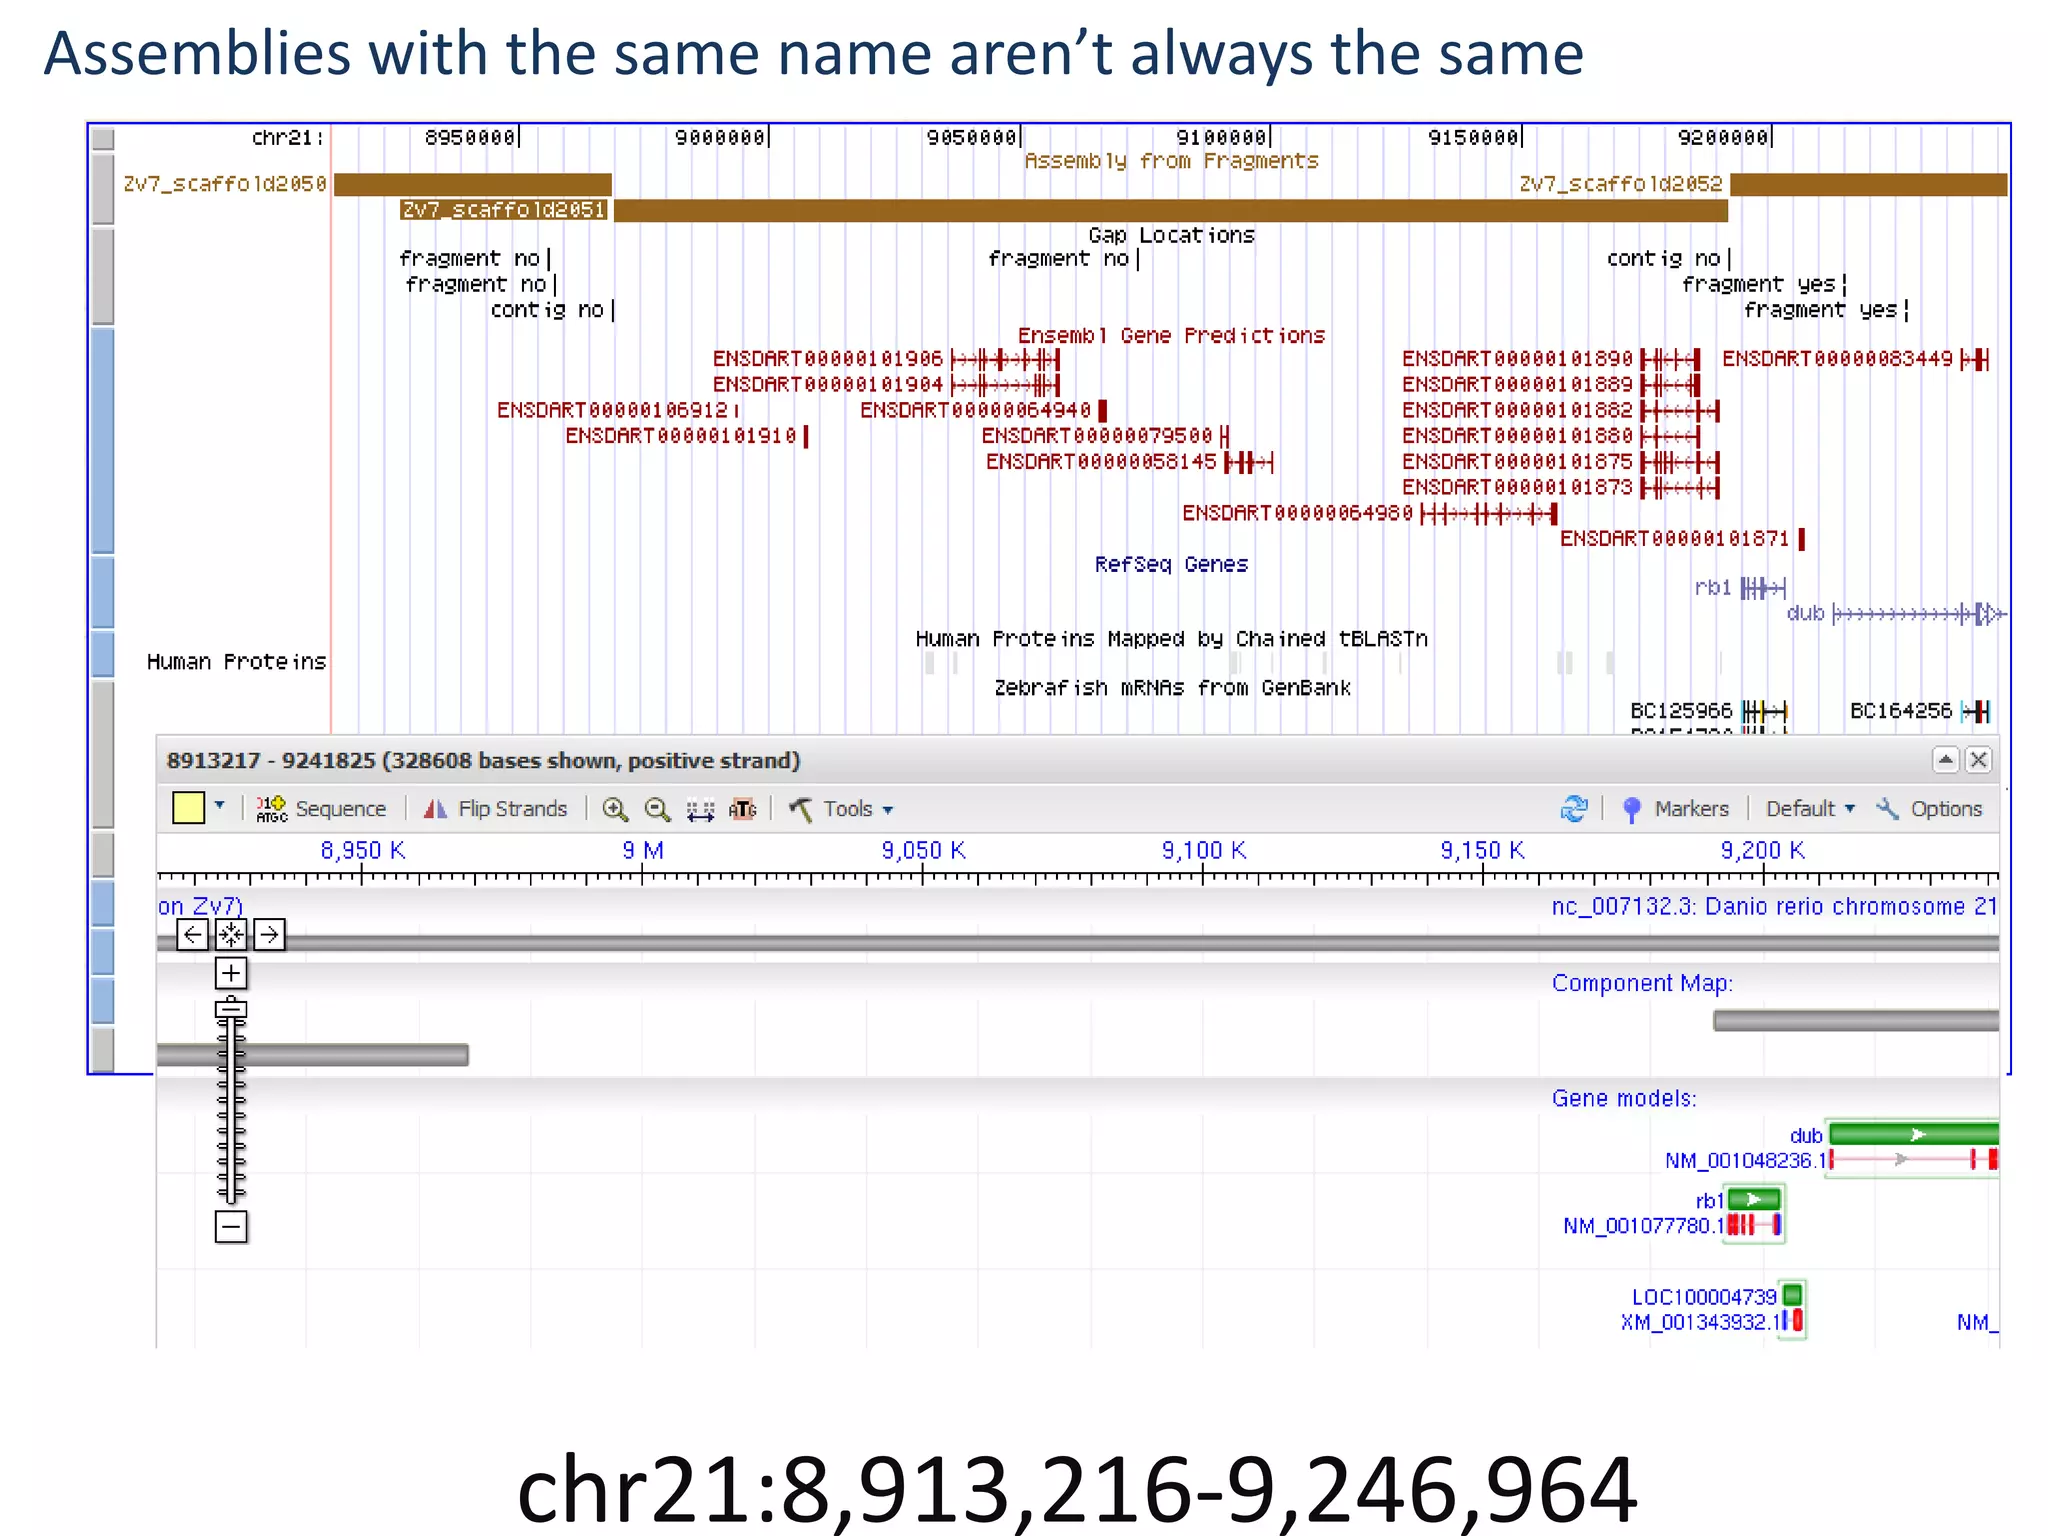Click the rb1 RefSeq gene in upper browser

[1740, 588]
